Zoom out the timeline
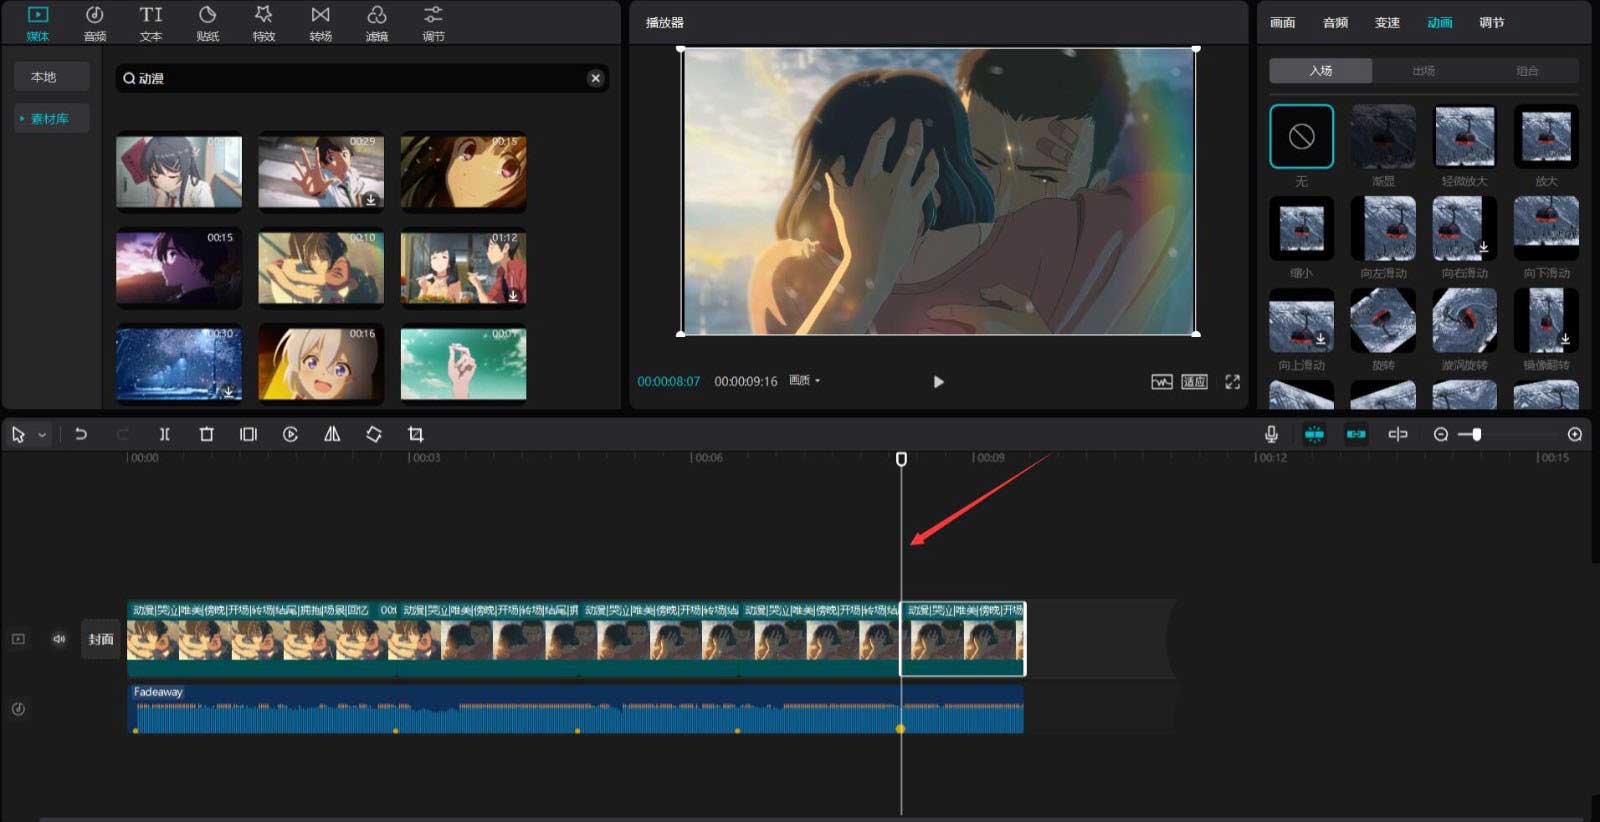The image size is (1600, 822). pos(1441,434)
